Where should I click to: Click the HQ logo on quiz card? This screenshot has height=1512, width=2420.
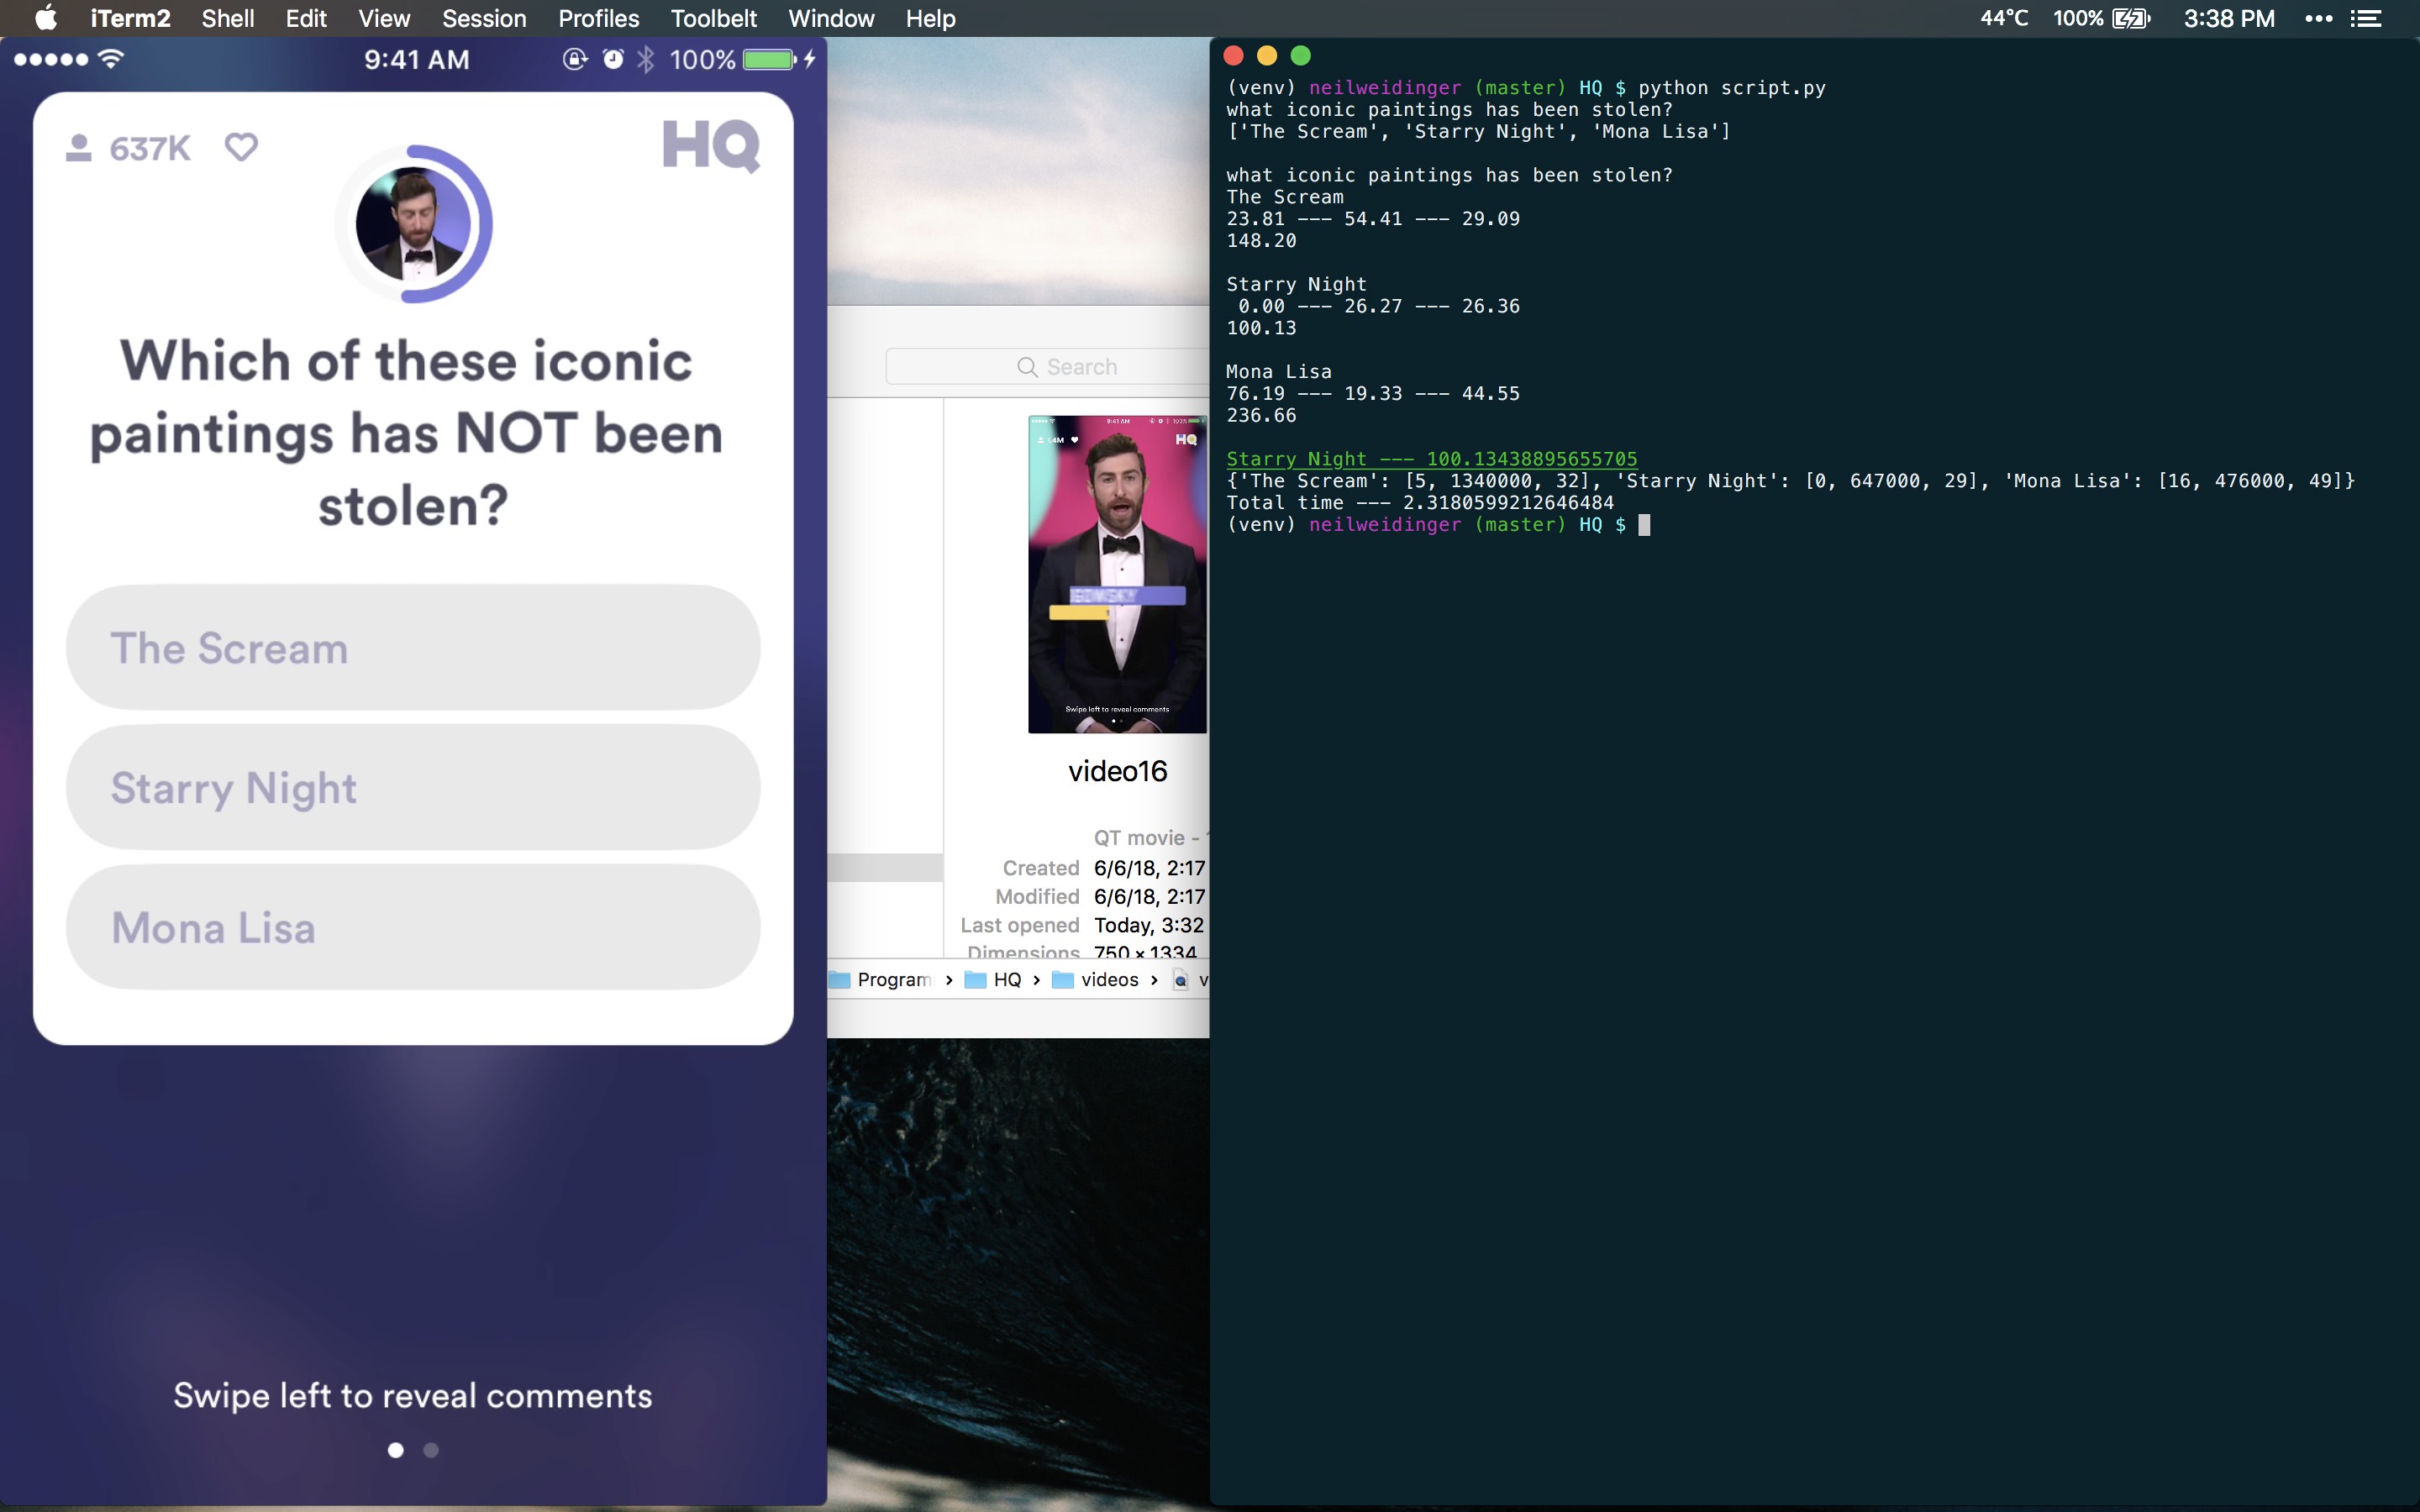711,146
